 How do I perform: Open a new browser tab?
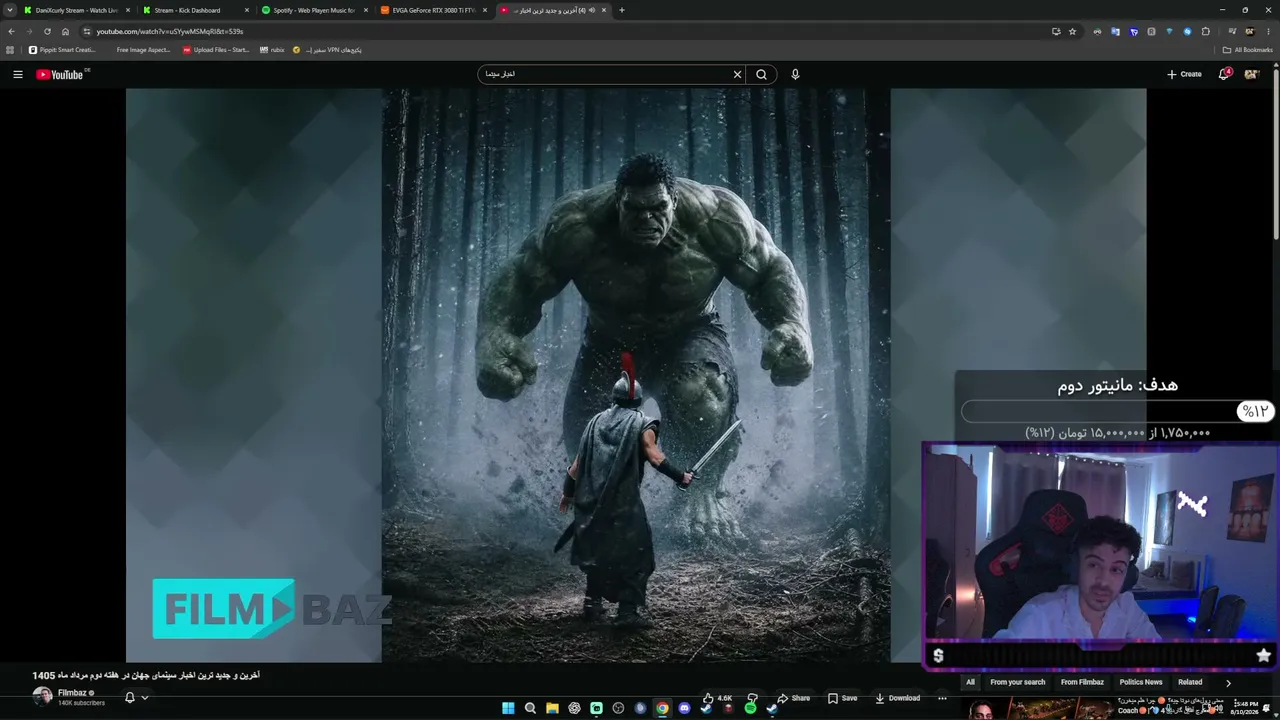coord(622,10)
